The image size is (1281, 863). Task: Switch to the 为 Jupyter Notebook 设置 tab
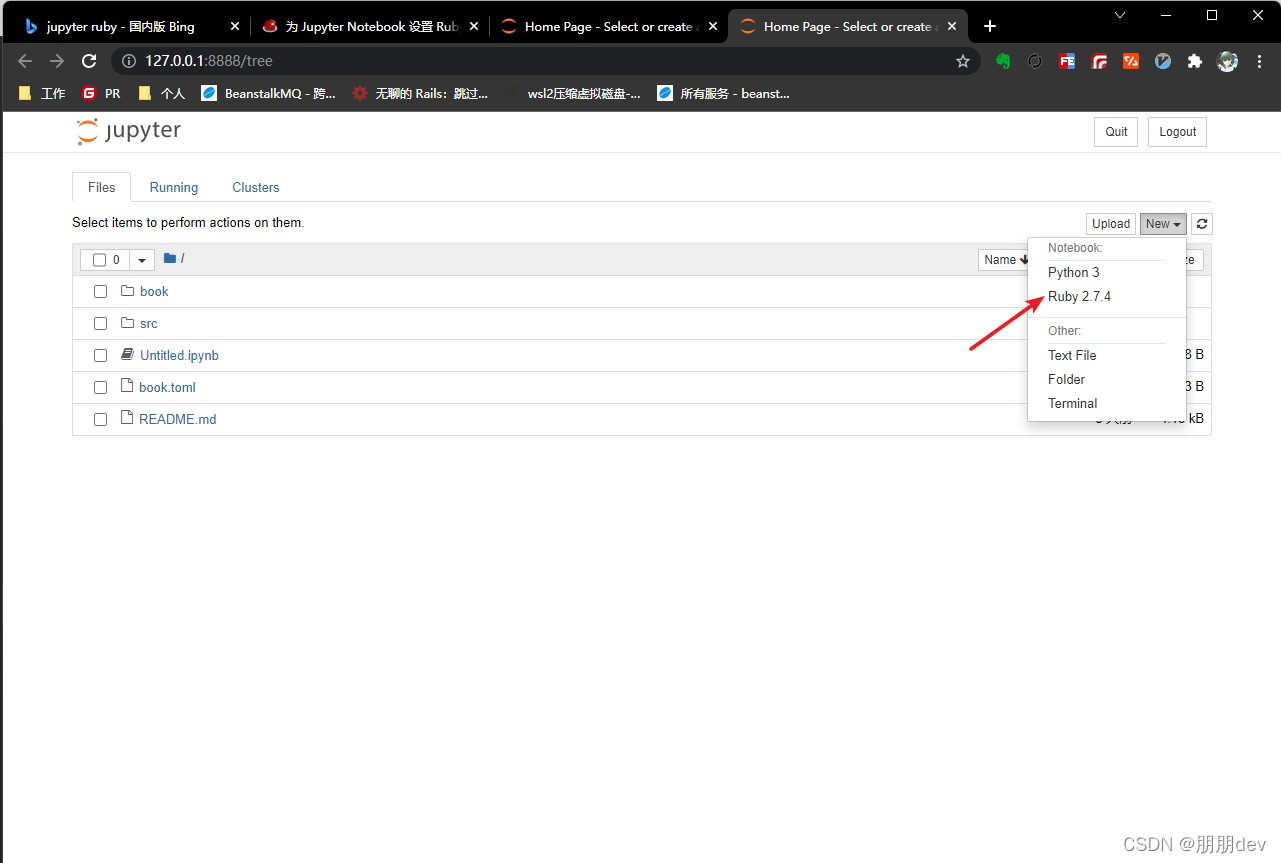369,27
